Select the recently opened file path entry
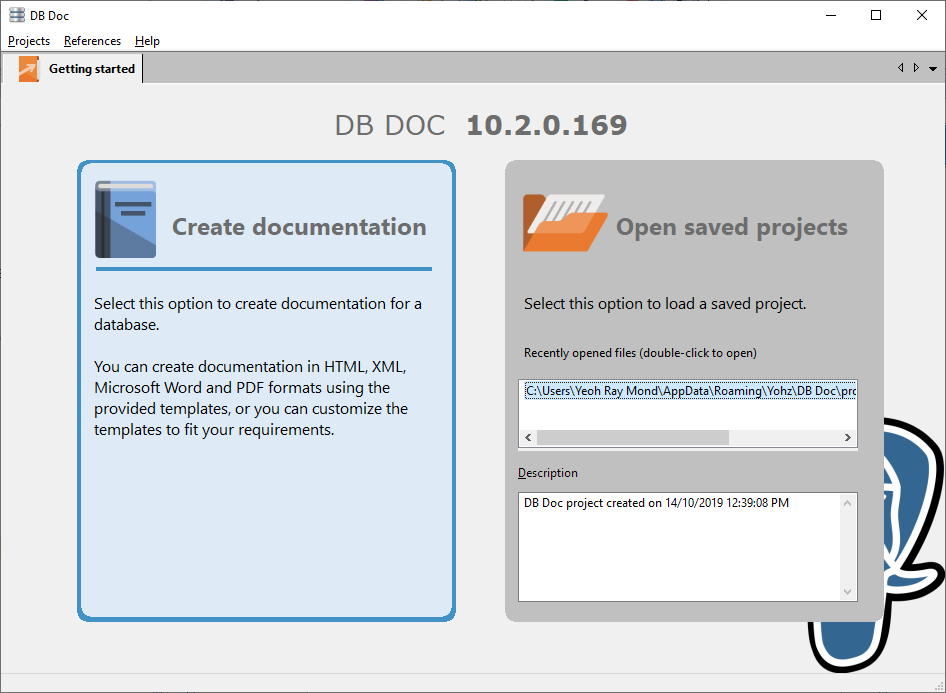 tap(689, 391)
